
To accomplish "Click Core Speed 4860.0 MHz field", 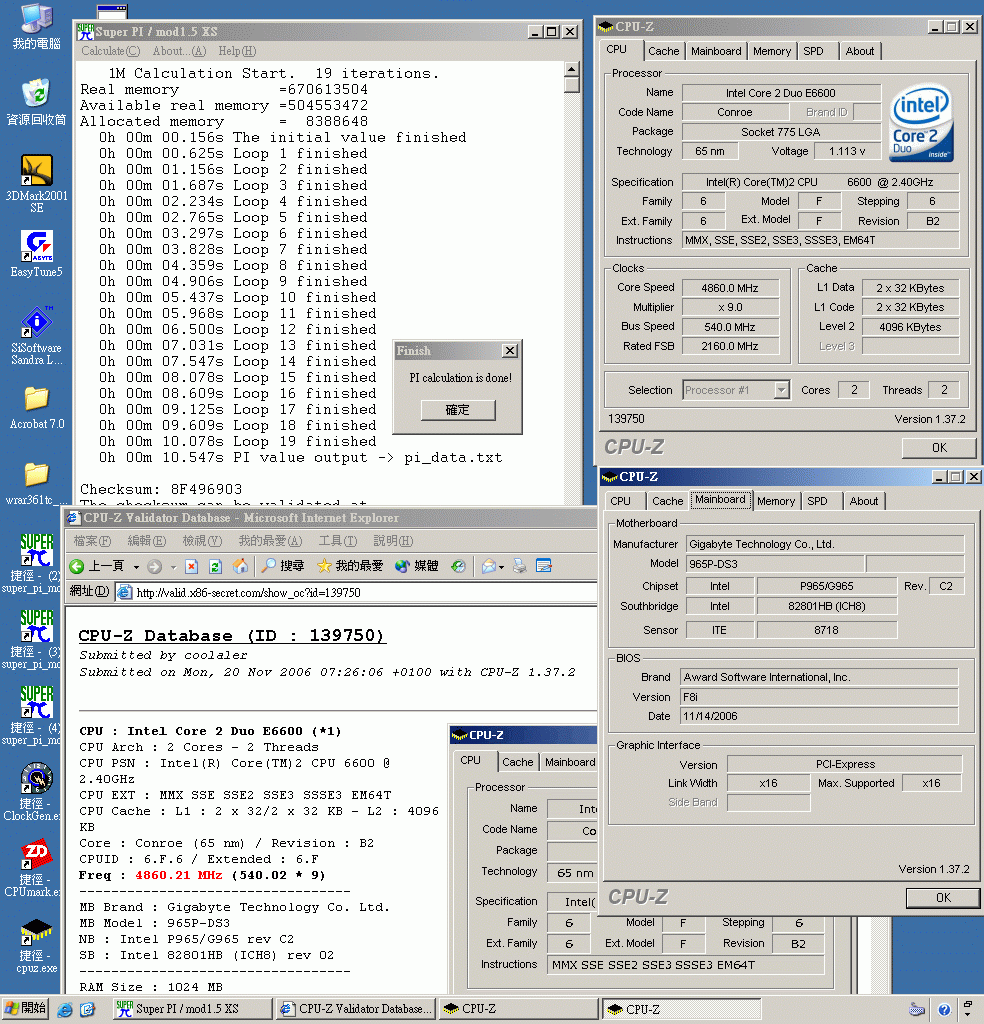I will (x=730, y=288).
